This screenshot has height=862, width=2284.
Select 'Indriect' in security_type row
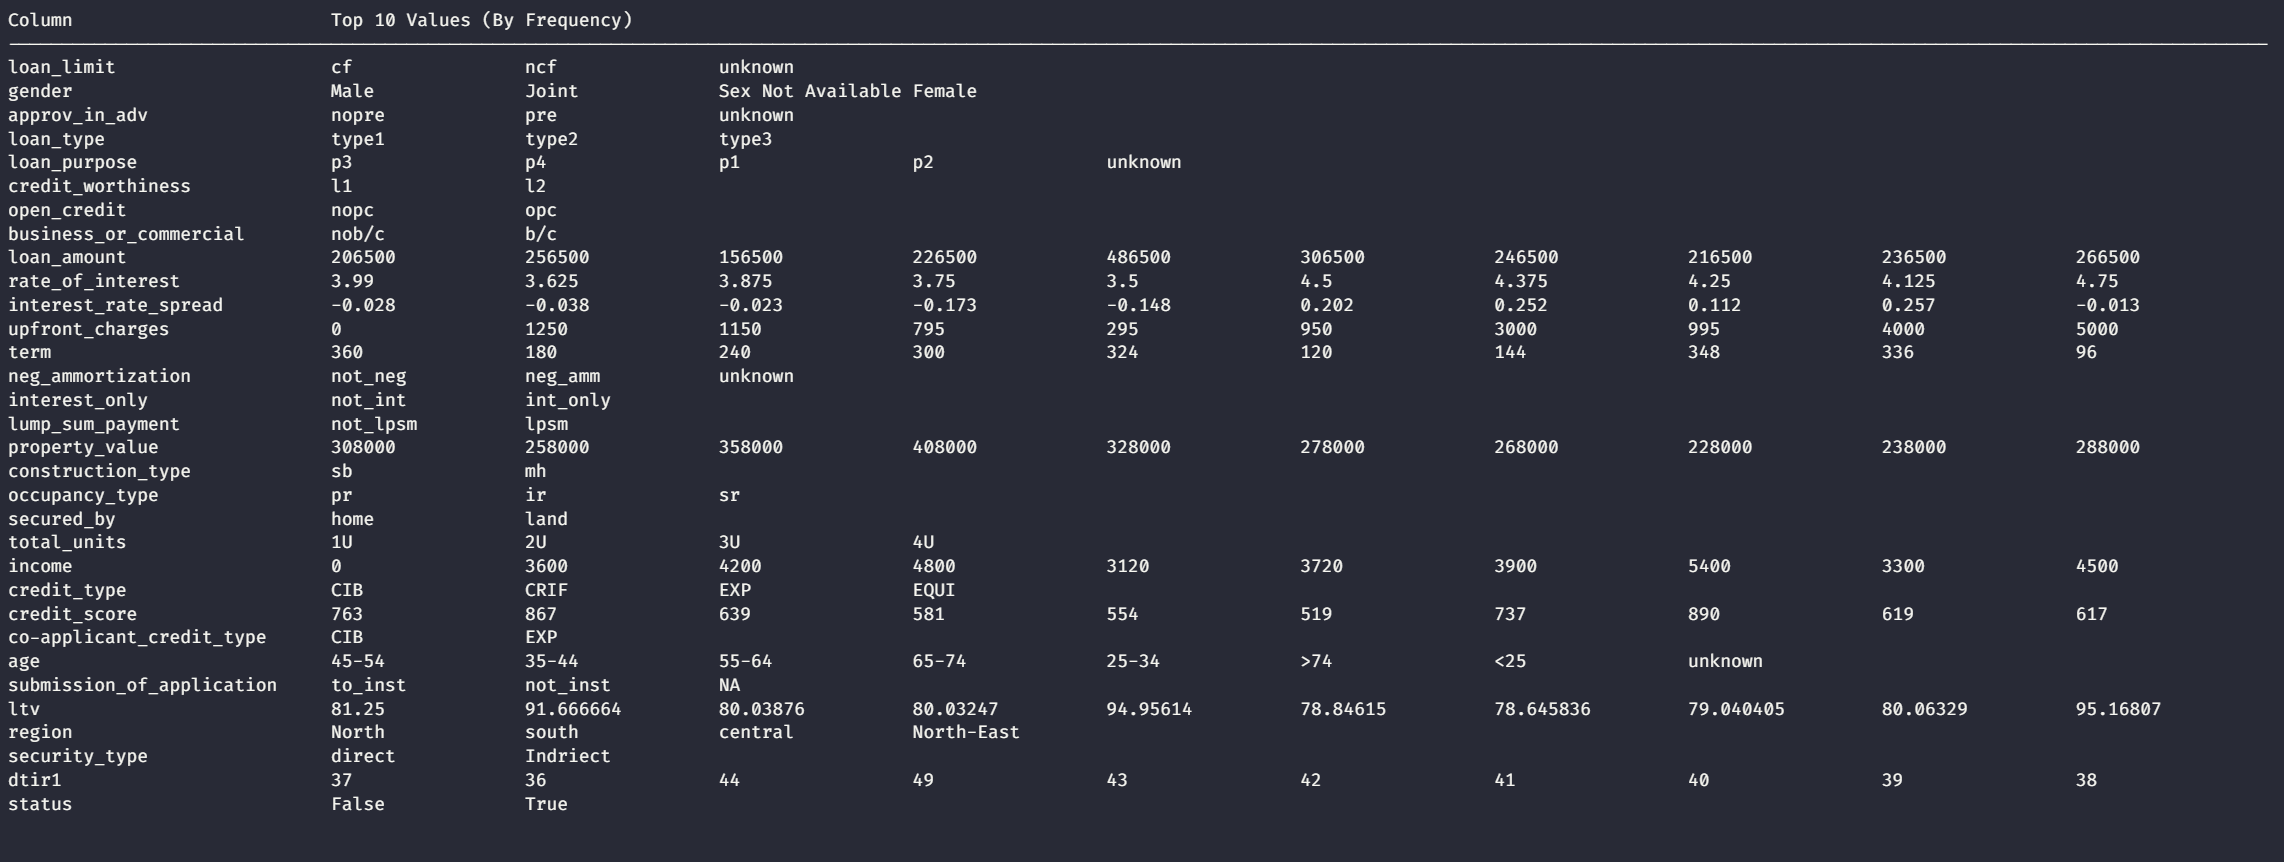(568, 756)
